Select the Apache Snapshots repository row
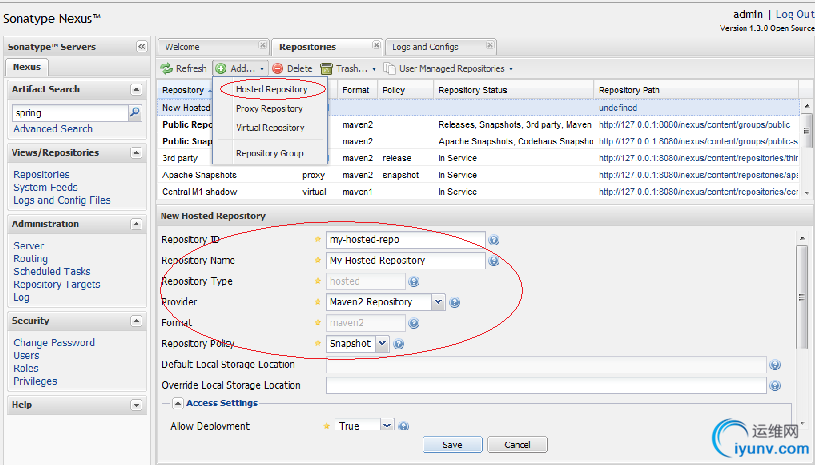 478,175
